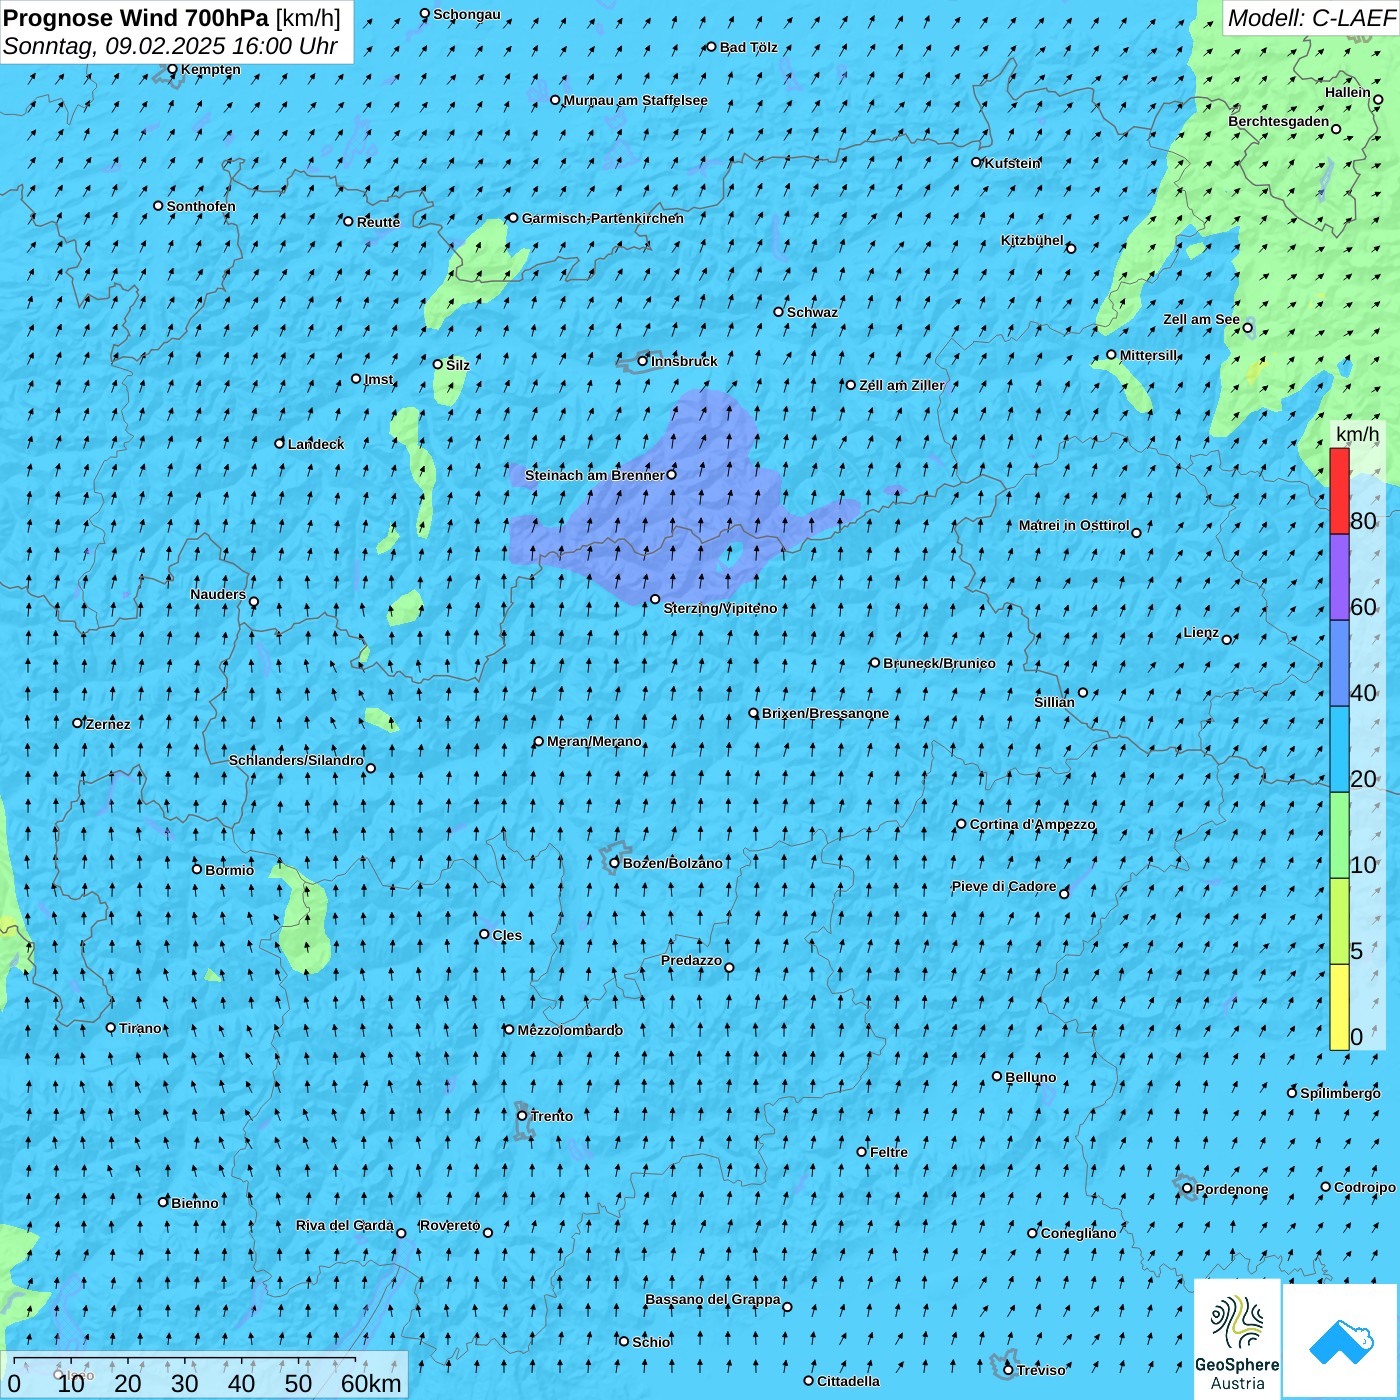Select the Tirano label

tap(140, 1028)
